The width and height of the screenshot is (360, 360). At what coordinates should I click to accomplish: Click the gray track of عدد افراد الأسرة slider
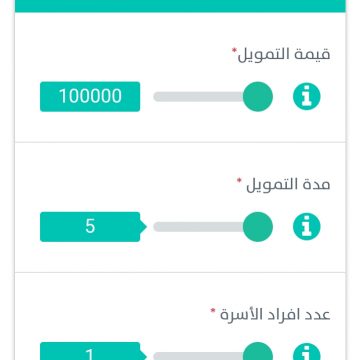pyautogui.click(x=198, y=356)
